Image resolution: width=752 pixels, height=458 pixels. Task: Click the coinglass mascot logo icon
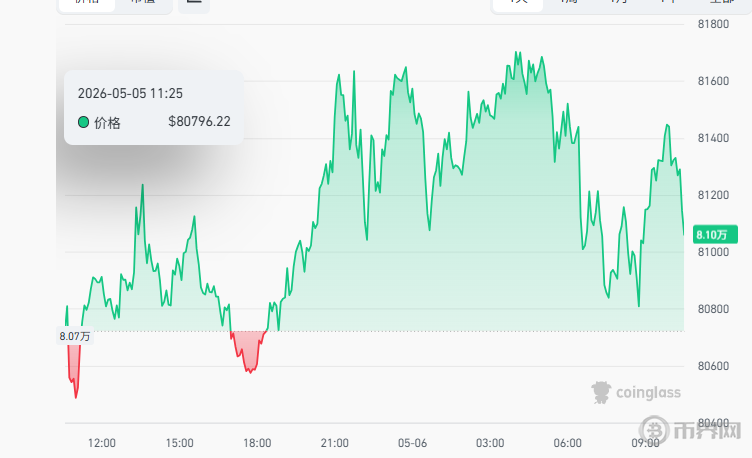click(x=601, y=392)
